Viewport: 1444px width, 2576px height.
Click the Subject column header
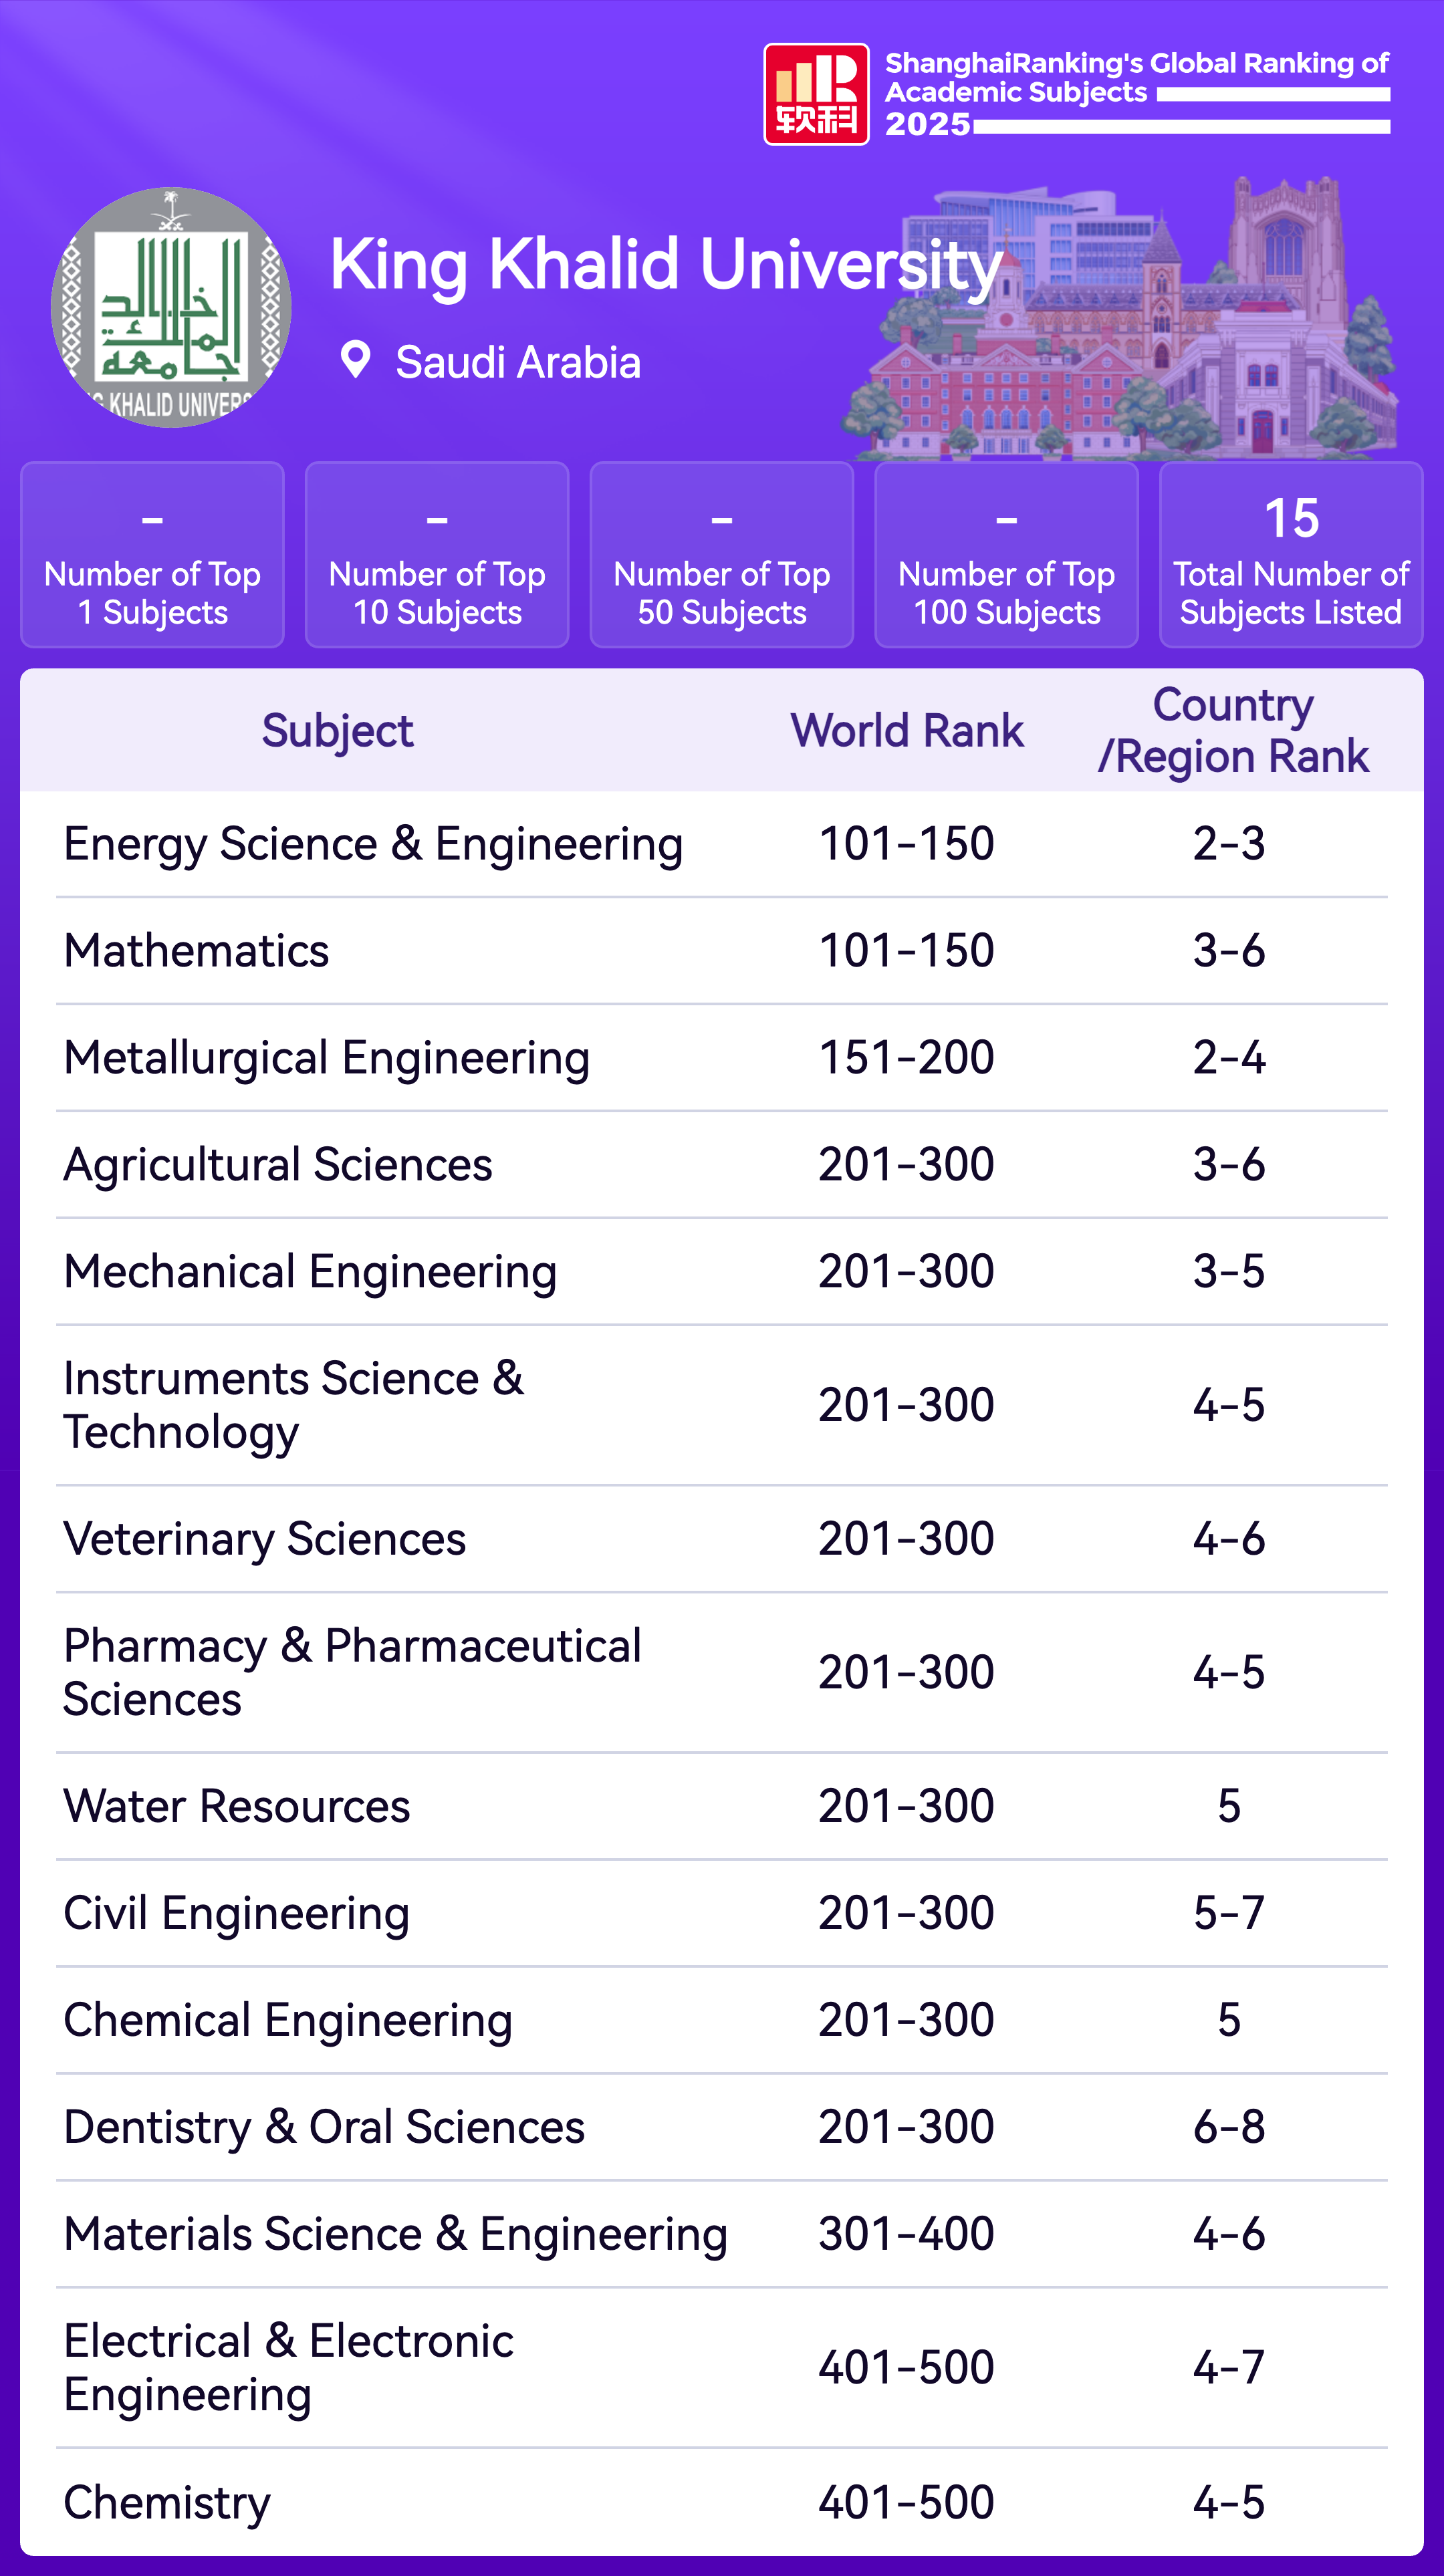337,731
